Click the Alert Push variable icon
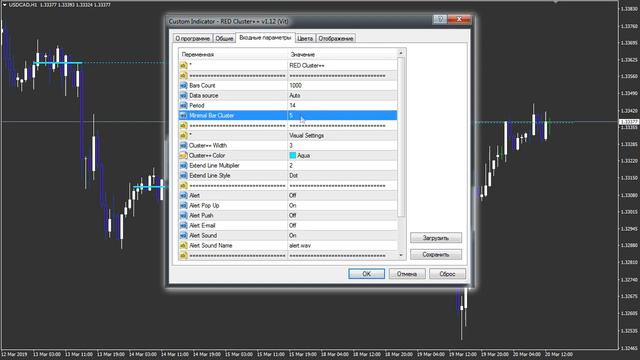The width and height of the screenshot is (640, 360). 183,216
